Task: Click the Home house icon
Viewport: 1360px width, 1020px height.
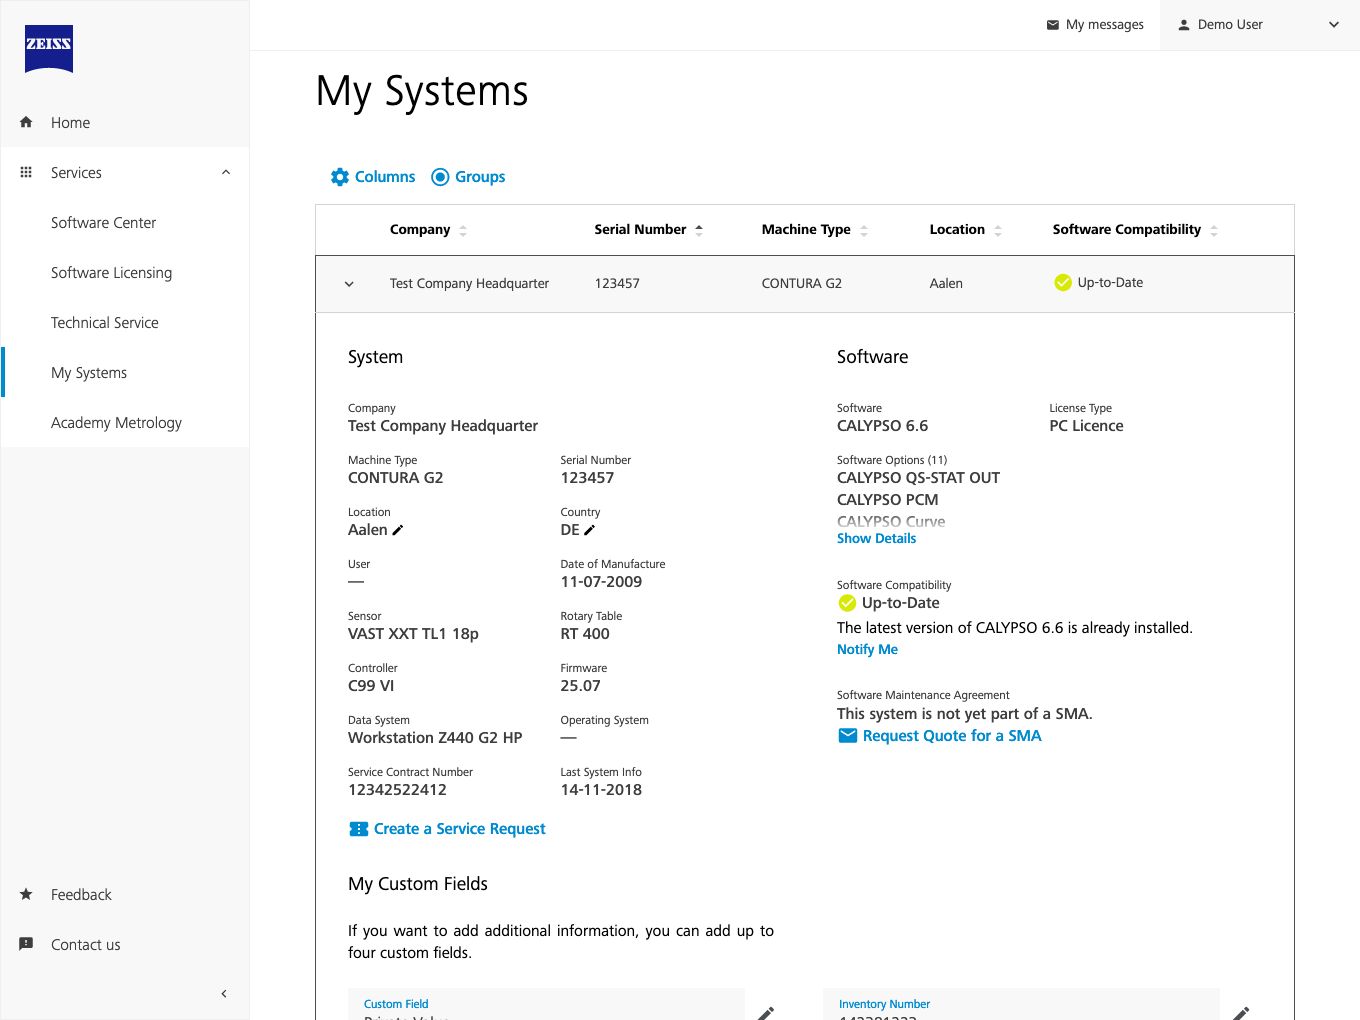Action: pyautogui.click(x=26, y=122)
